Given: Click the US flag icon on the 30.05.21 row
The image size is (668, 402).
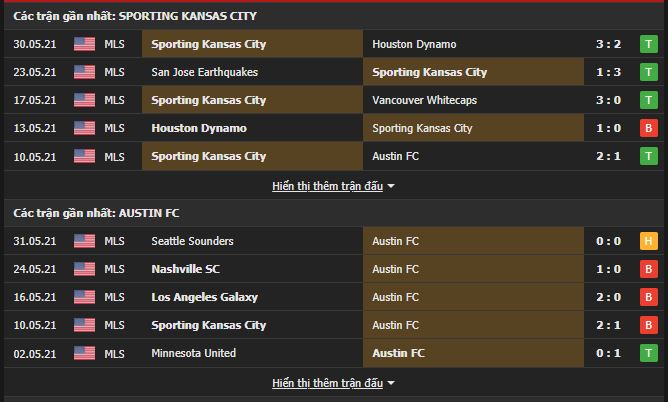Looking at the screenshot, I should (x=84, y=44).
